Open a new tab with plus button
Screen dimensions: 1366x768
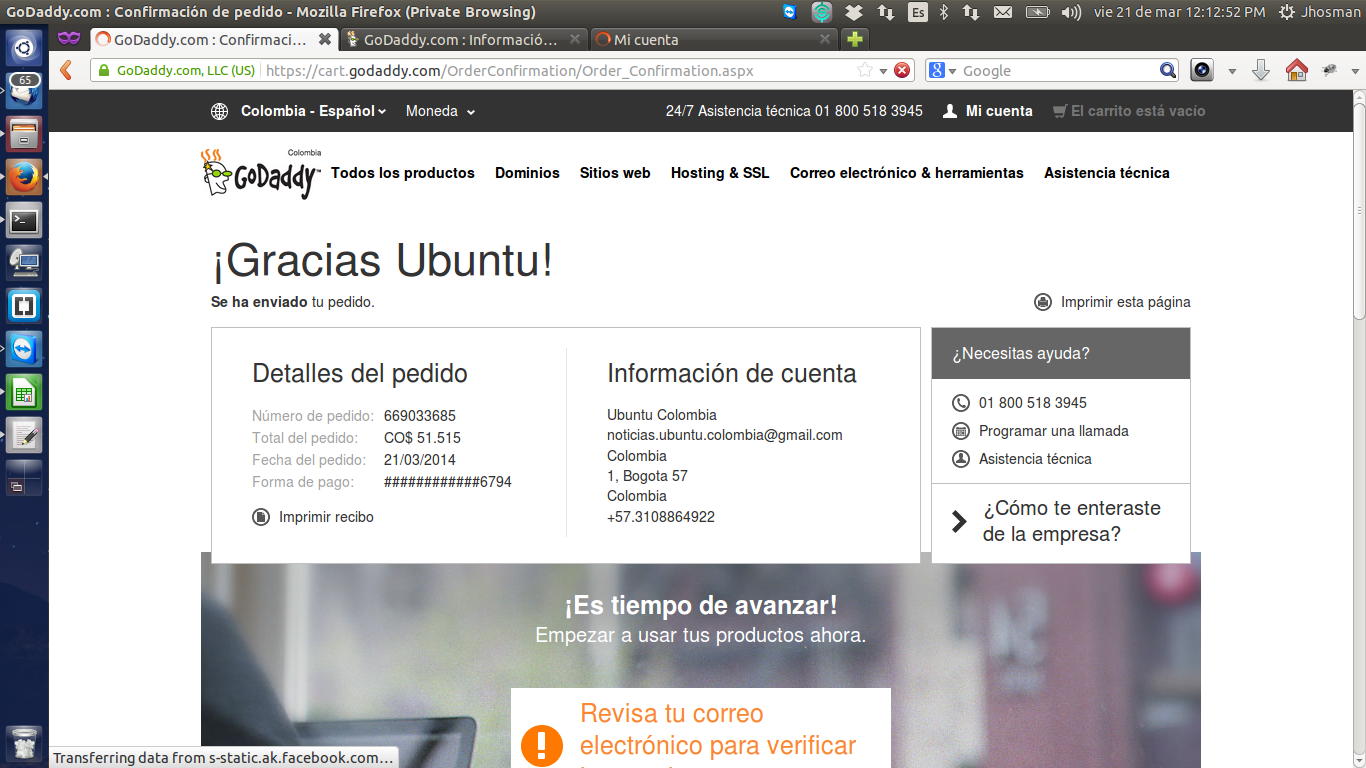[854, 40]
